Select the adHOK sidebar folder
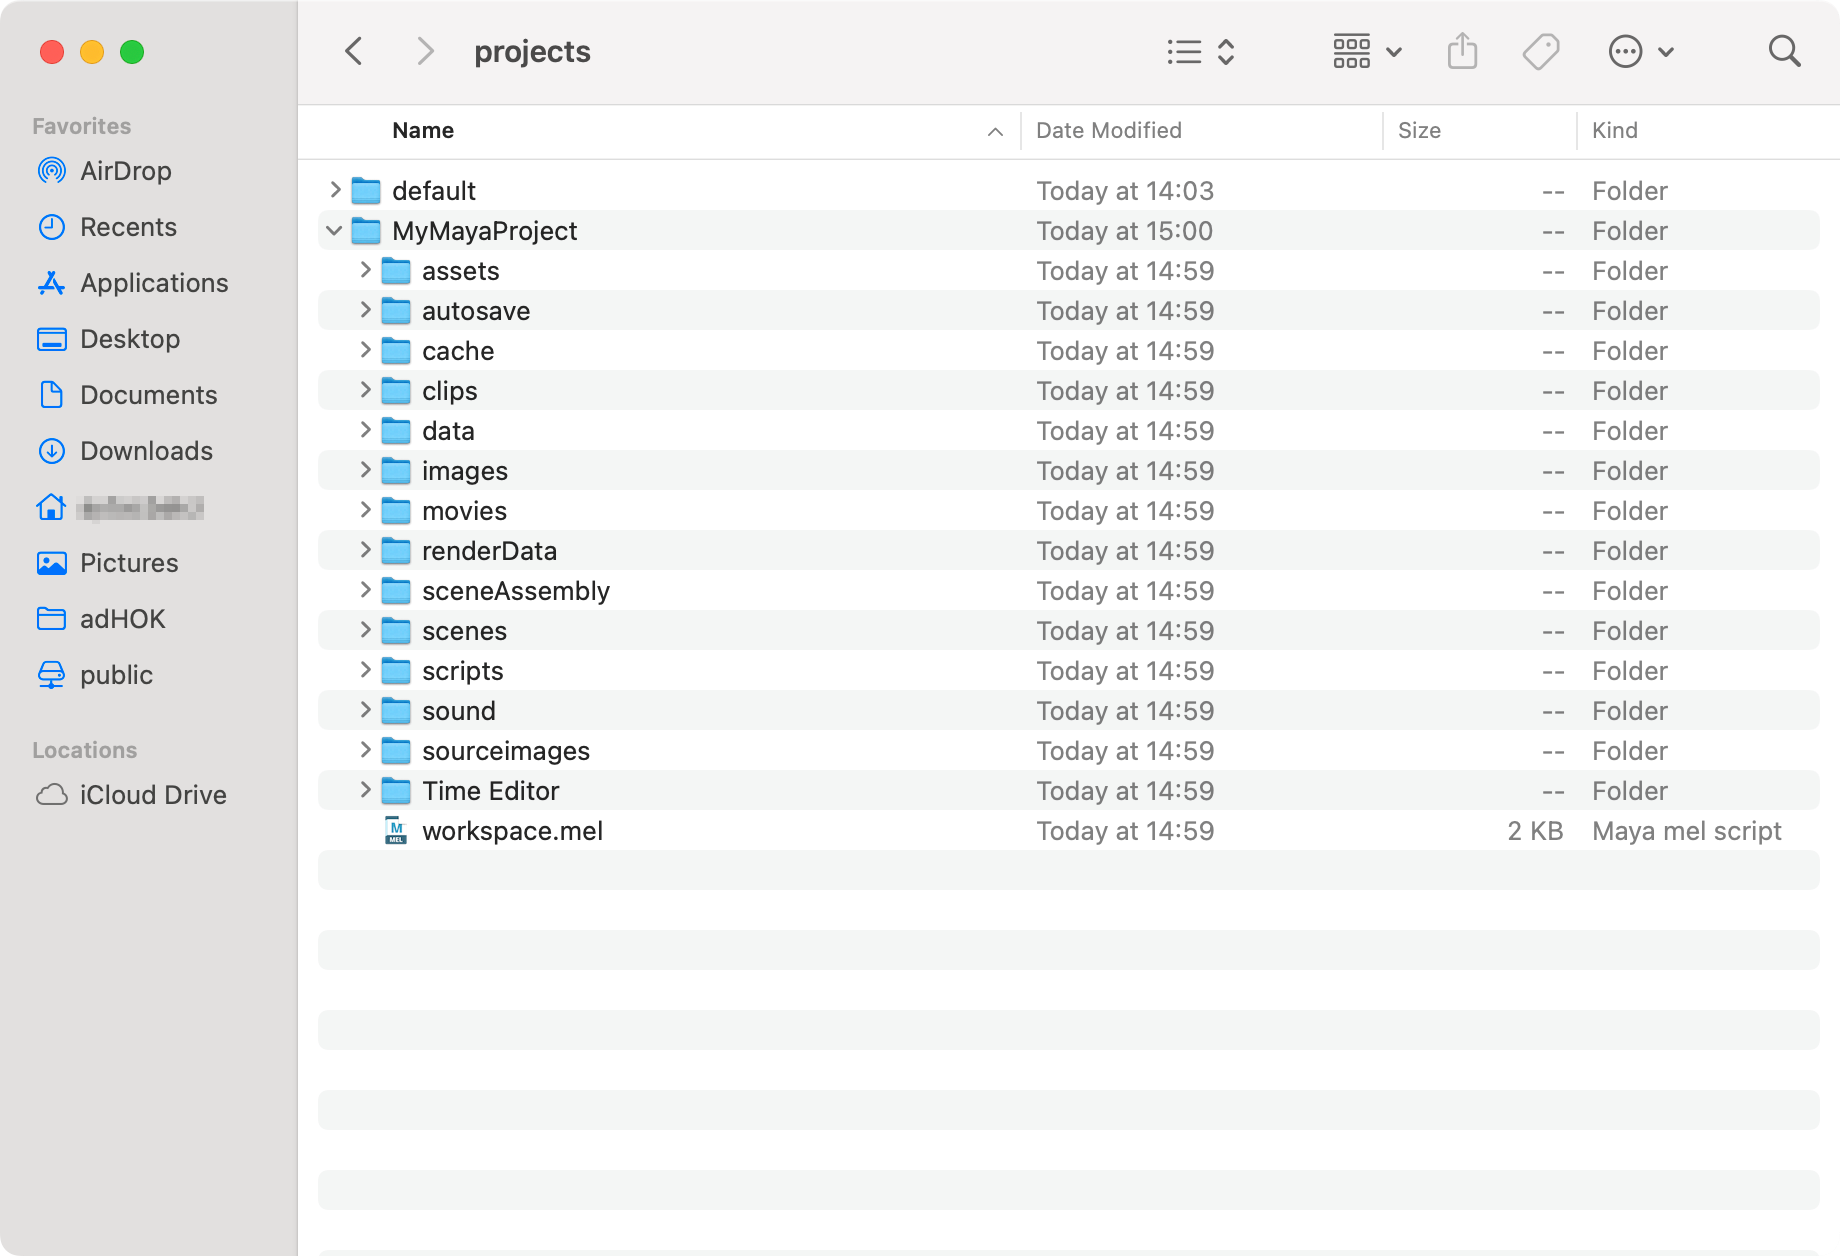The height and width of the screenshot is (1256, 1840). 123,619
